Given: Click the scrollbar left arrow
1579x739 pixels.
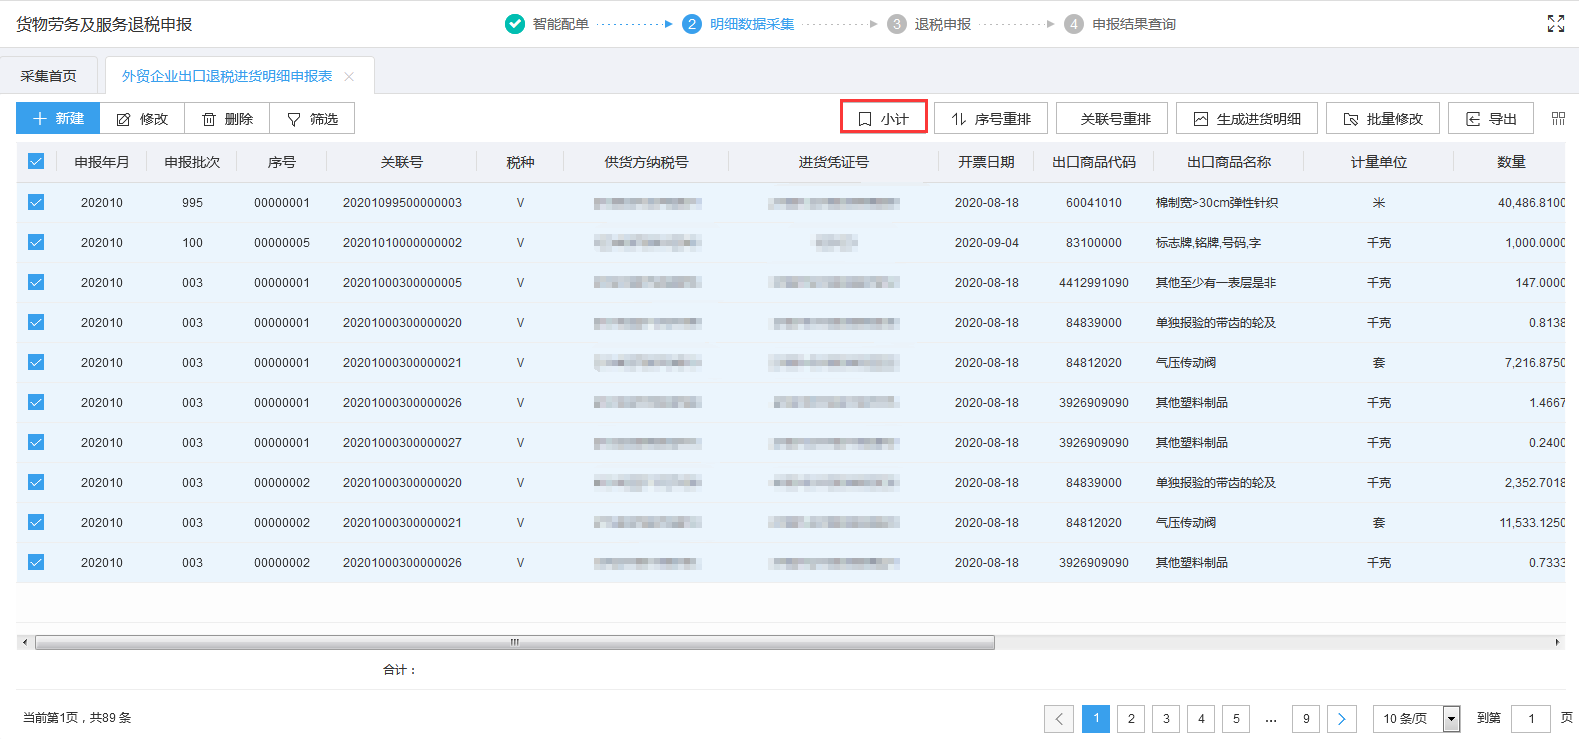Looking at the screenshot, I should click(x=25, y=642).
